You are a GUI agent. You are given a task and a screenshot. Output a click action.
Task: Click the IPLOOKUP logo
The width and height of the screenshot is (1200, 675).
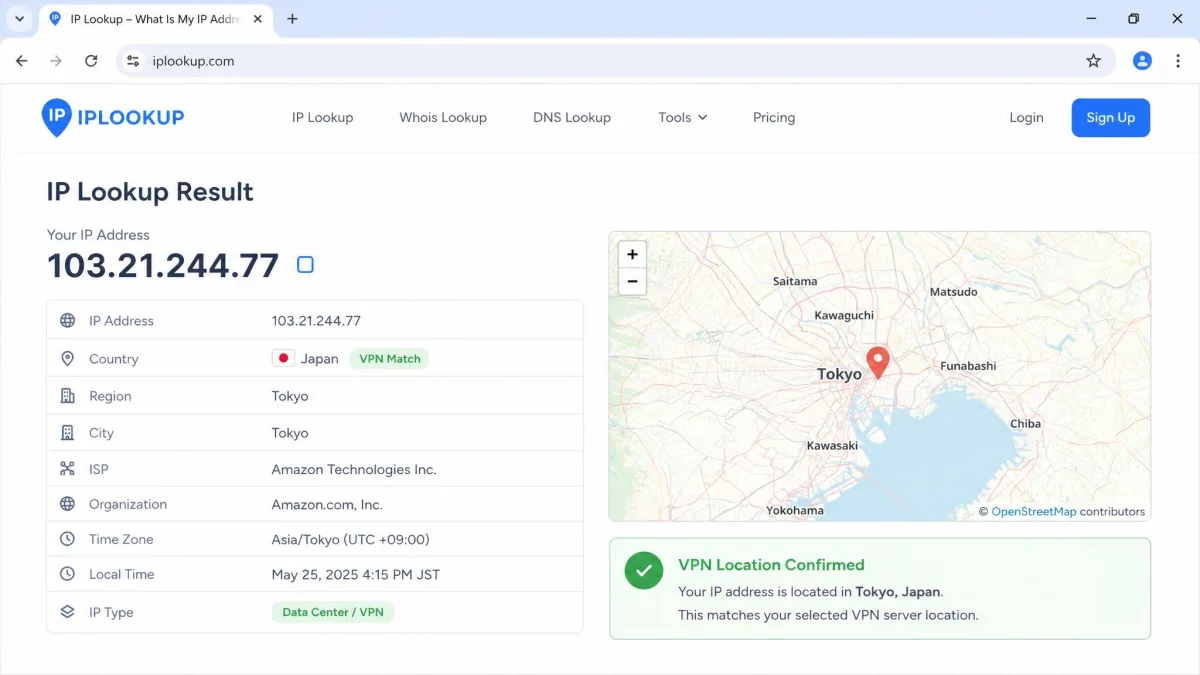pos(113,117)
